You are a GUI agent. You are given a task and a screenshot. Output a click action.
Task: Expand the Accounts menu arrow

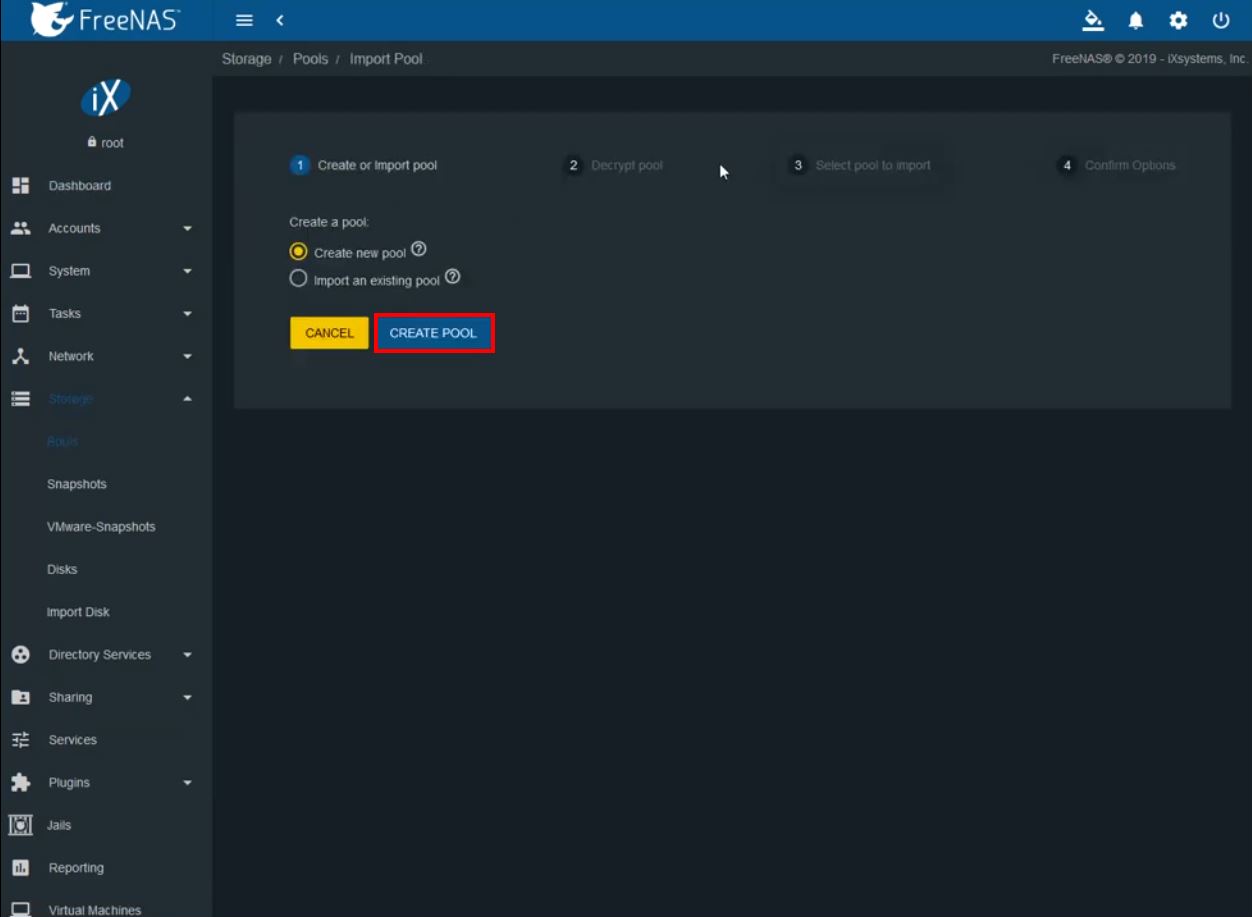click(187, 229)
